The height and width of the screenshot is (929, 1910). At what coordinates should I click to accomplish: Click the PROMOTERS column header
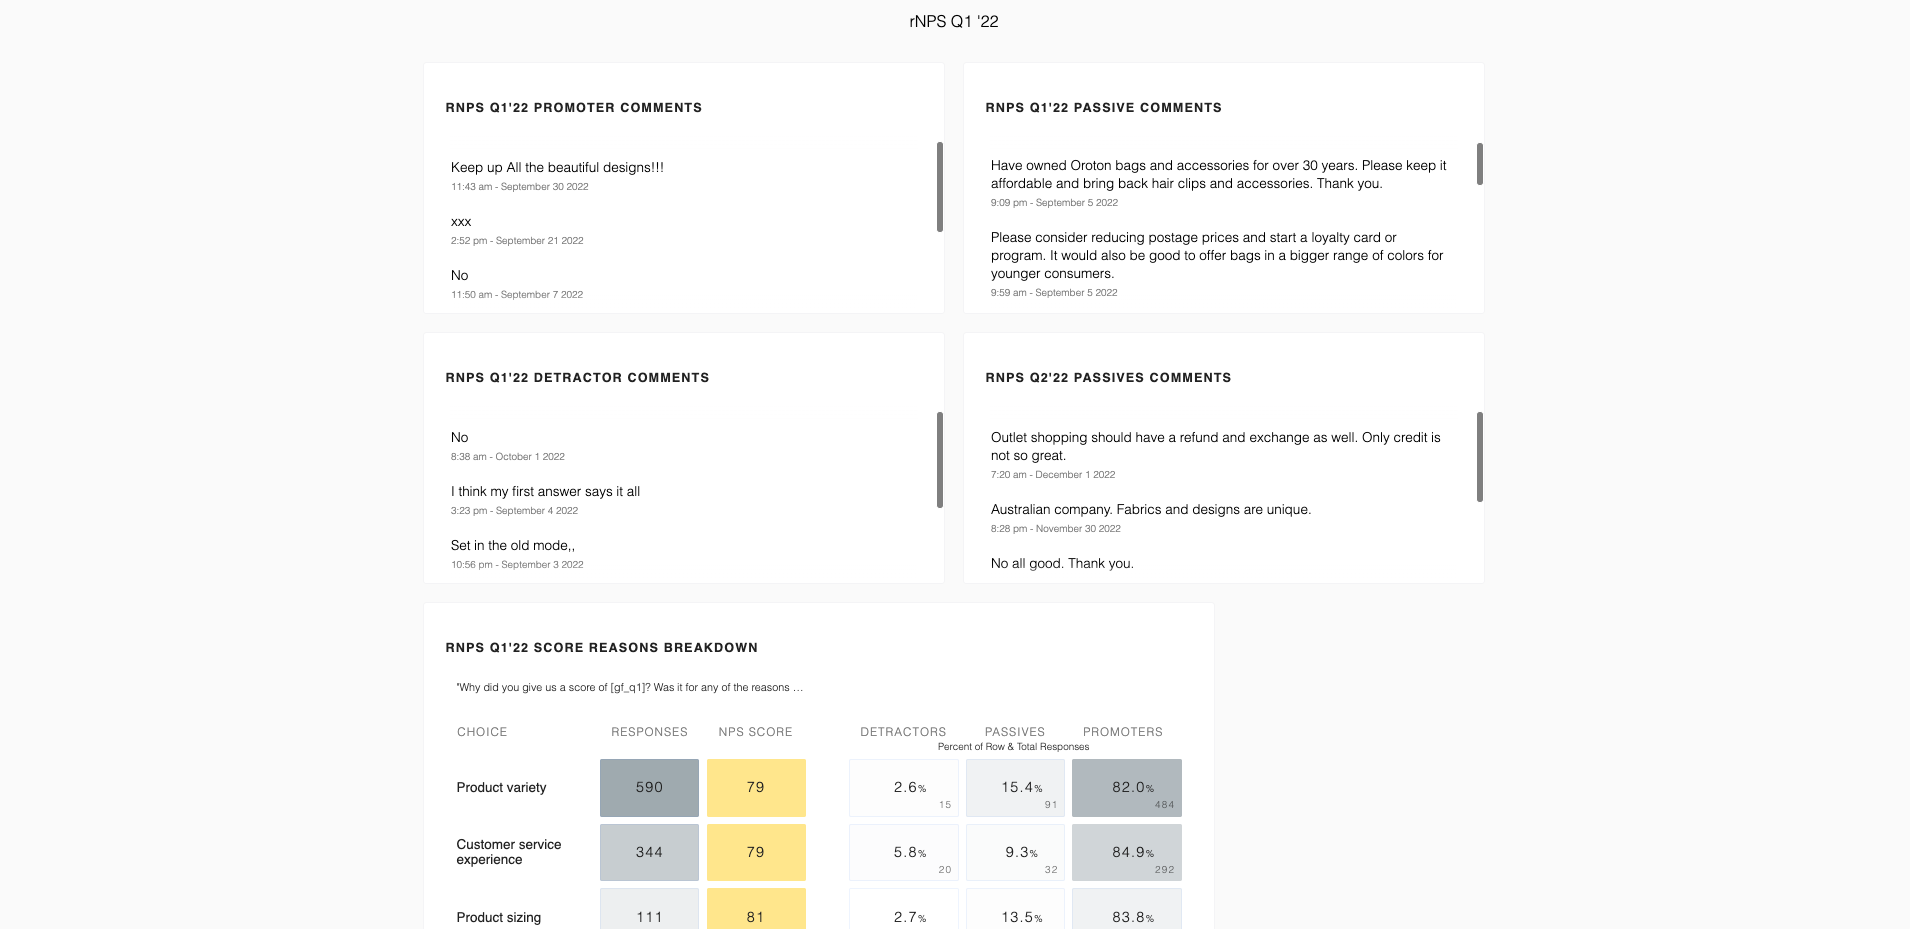[x=1123, y=732]
